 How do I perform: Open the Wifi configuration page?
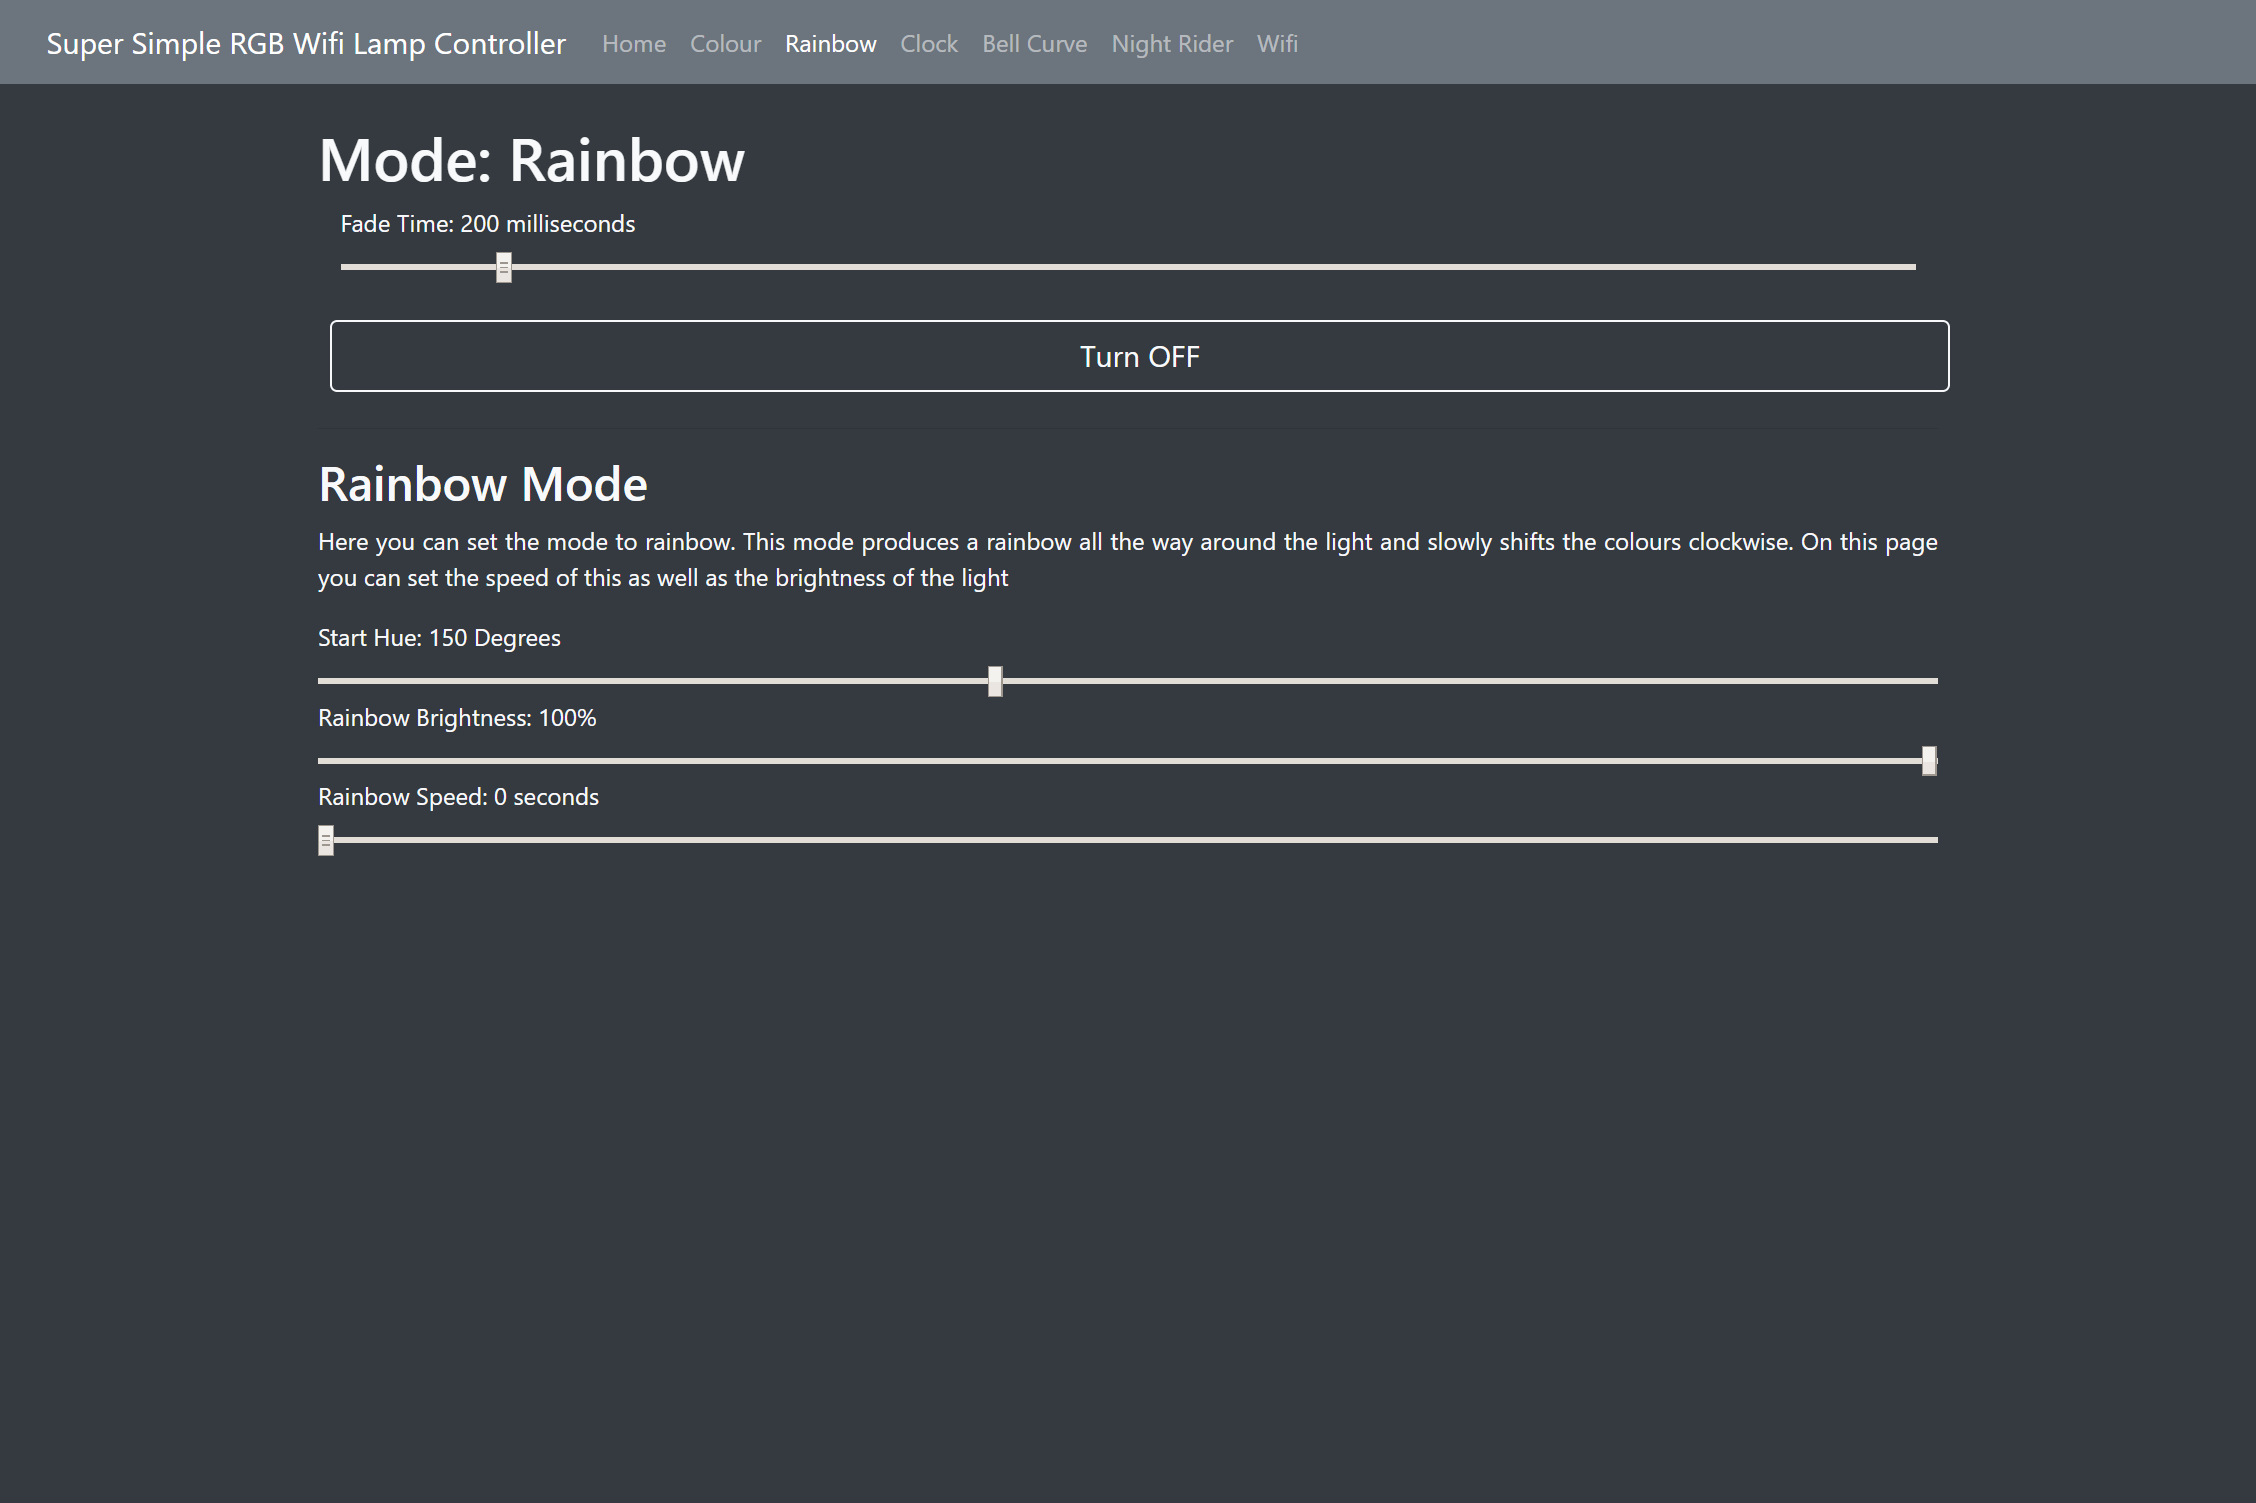click(1276, 43)
